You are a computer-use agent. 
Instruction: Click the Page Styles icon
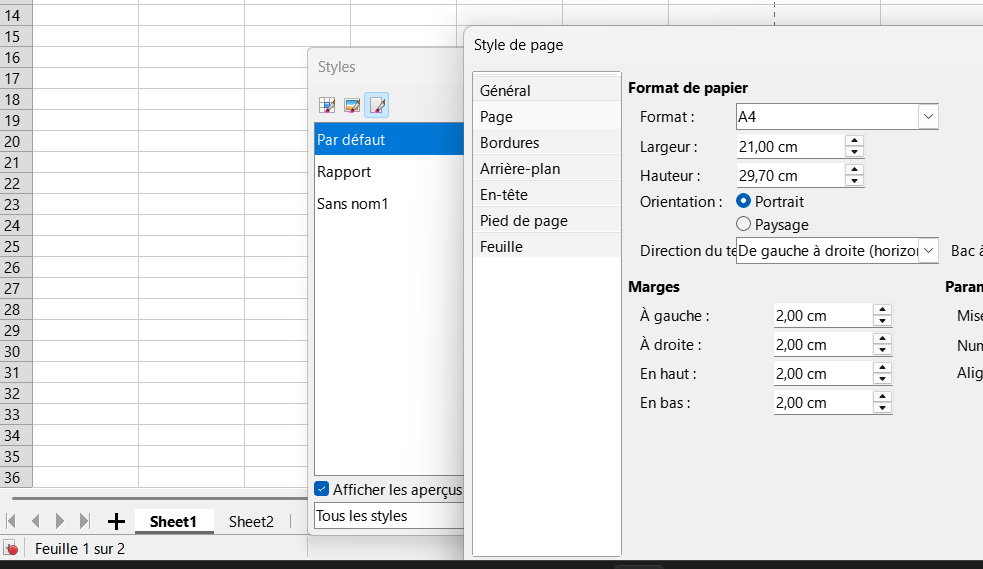click(x=377, y=105)
